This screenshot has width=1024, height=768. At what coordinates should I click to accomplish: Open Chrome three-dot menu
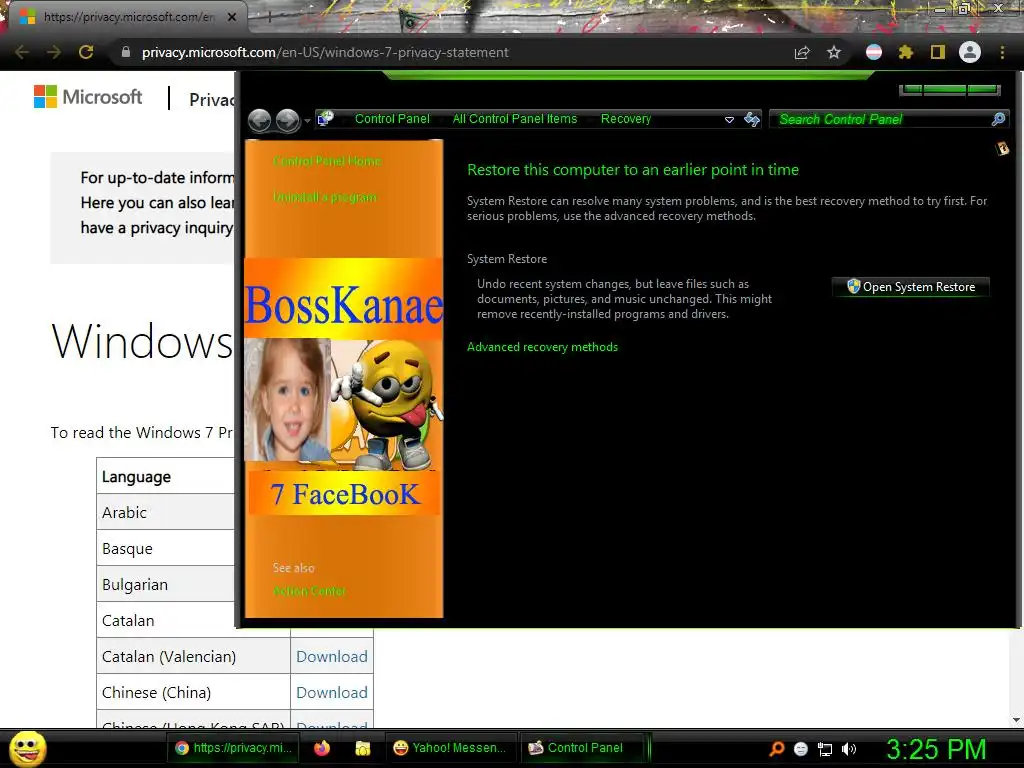[1002, 52]
